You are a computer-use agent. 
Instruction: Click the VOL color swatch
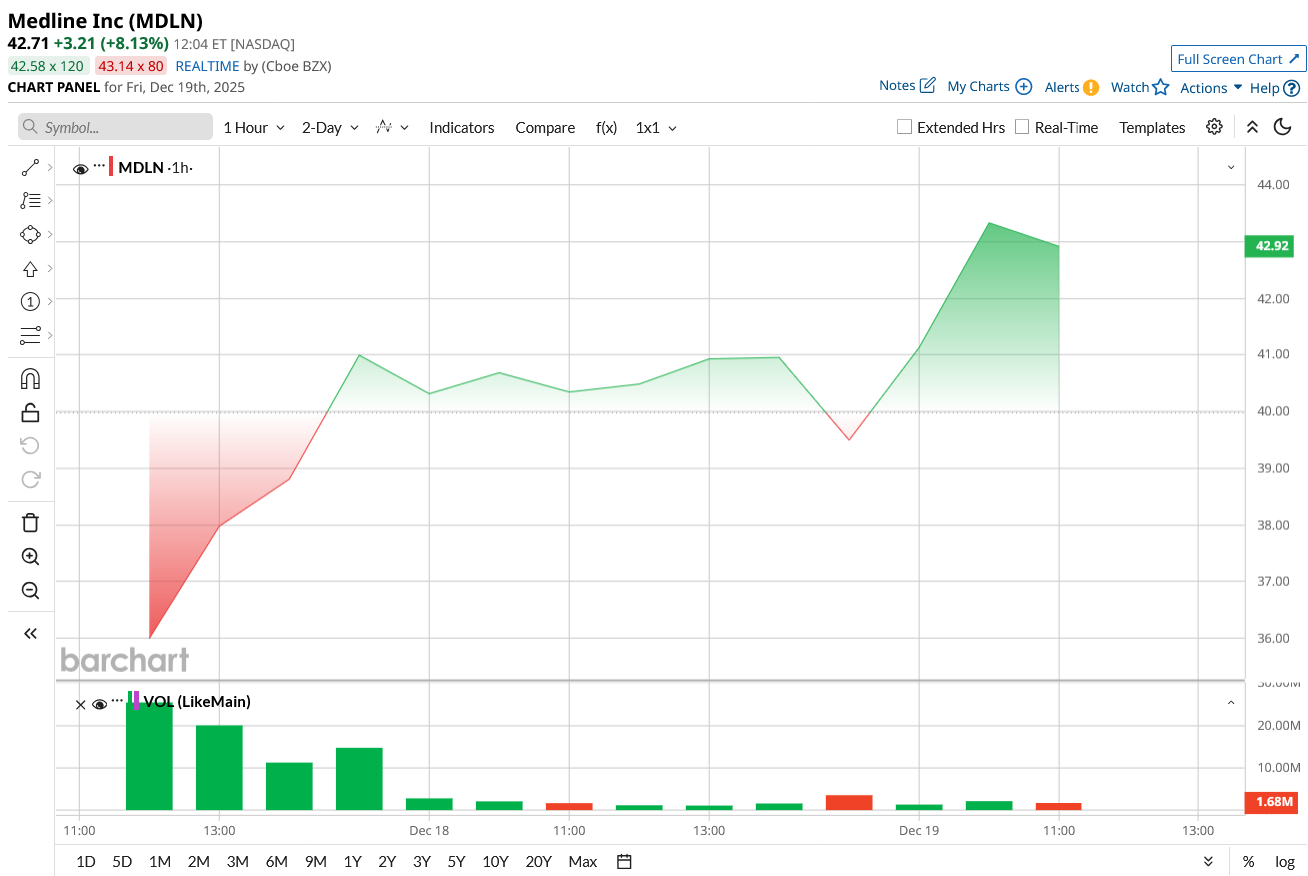pos(134,700)
